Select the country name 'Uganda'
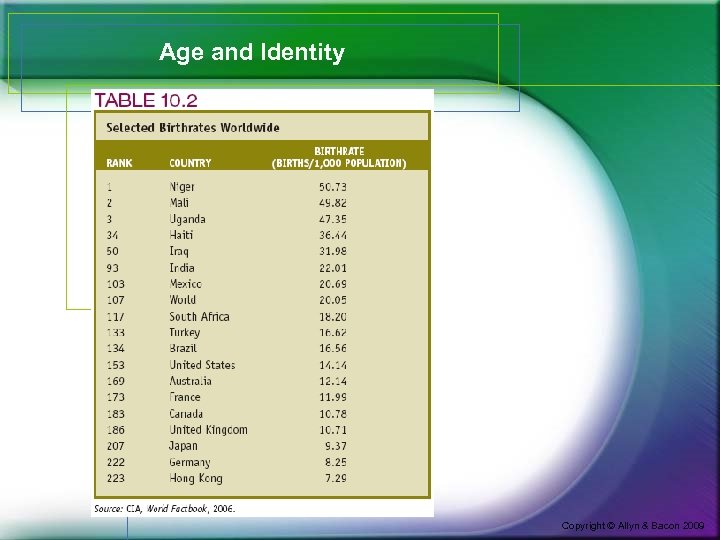The image size is (720, 540). point(187,219)
